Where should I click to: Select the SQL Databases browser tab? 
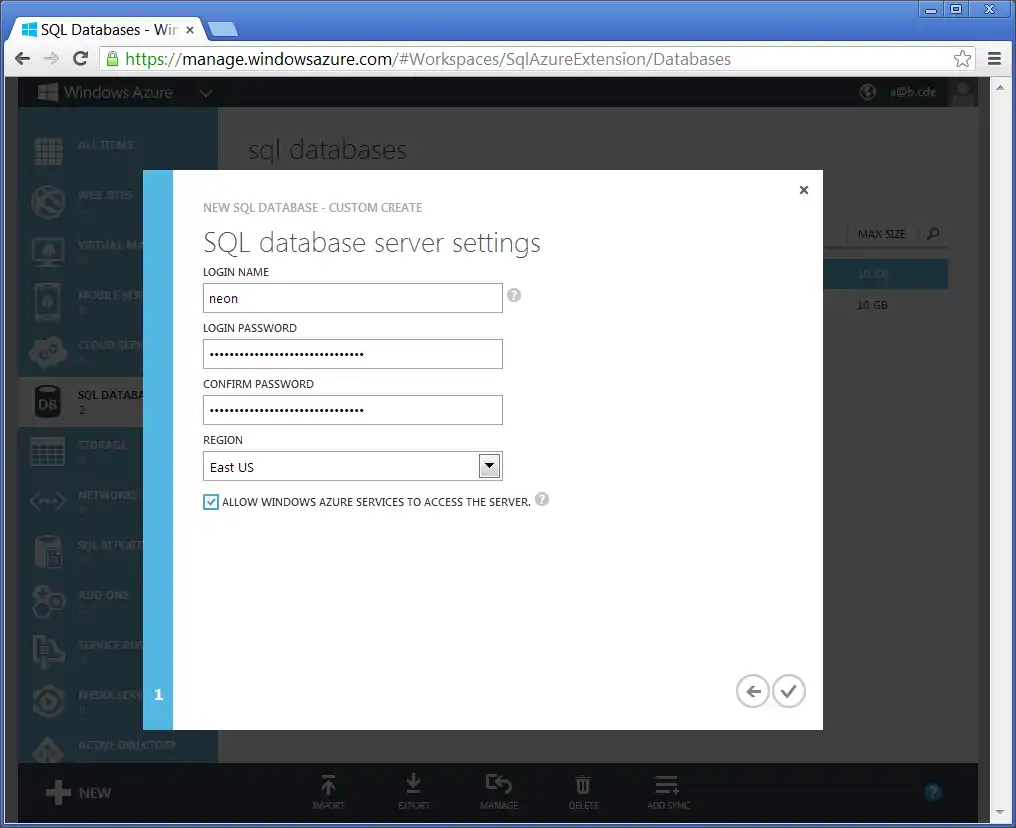(x=107, y=30)
